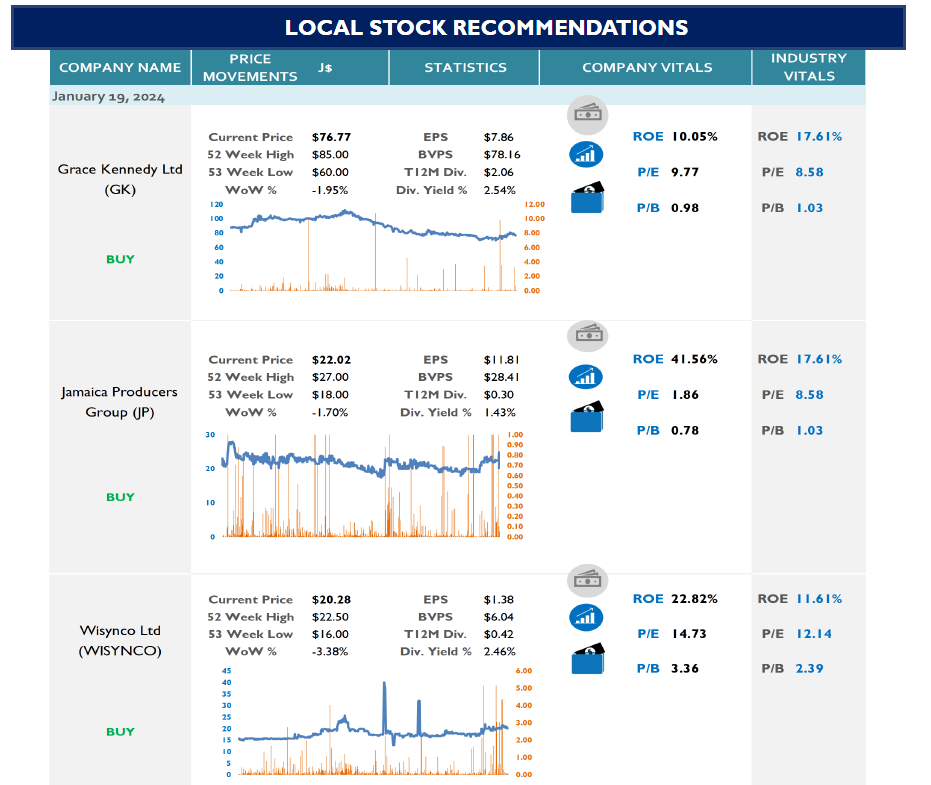Click the P/E 1.86 company vital
Screen dimensions: 931x785
[668, 395]
